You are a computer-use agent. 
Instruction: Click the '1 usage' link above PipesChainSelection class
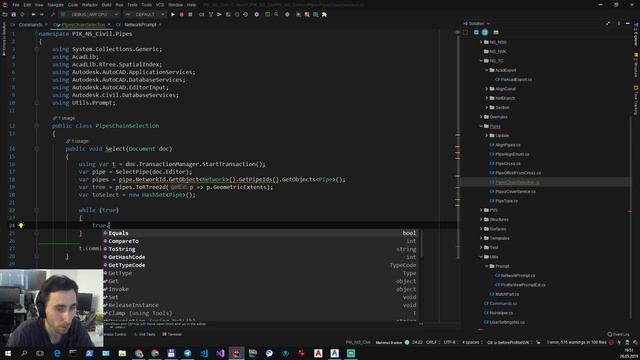pyautogui.click(x=66, y=118)
